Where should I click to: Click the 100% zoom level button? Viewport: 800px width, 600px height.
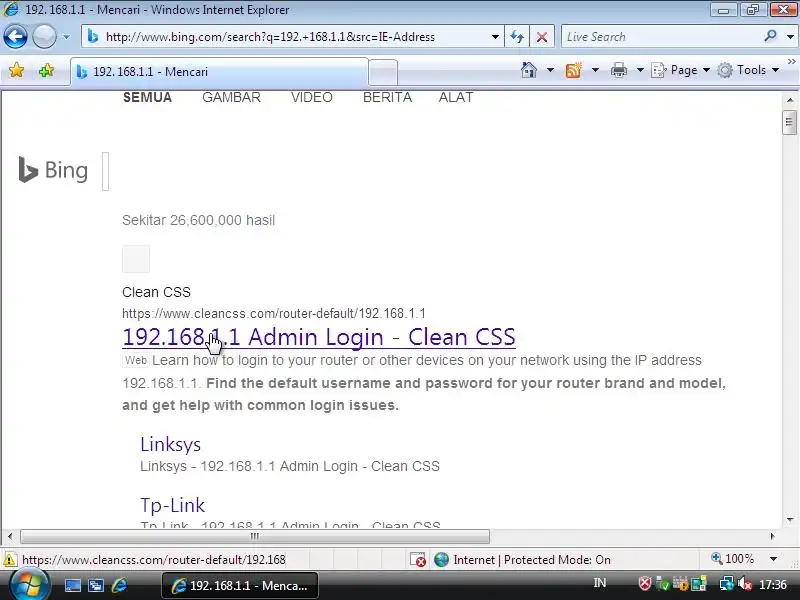pos(733,559)
